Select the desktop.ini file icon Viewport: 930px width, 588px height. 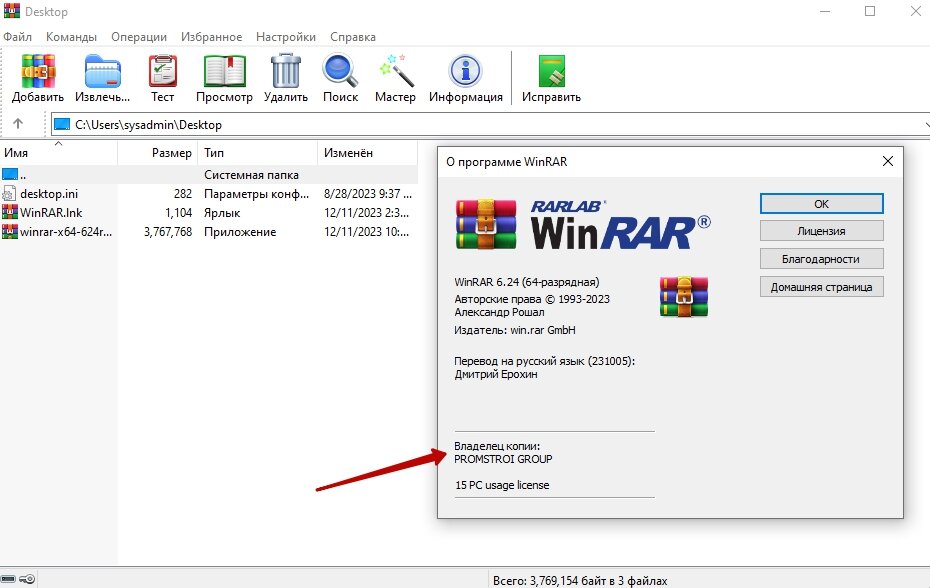[9, 193]
